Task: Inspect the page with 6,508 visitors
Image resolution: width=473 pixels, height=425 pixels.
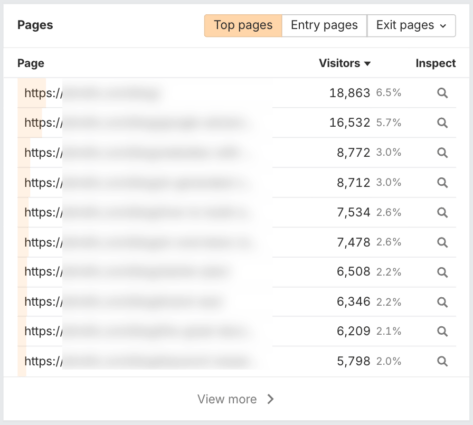Action: click(442, 272)
